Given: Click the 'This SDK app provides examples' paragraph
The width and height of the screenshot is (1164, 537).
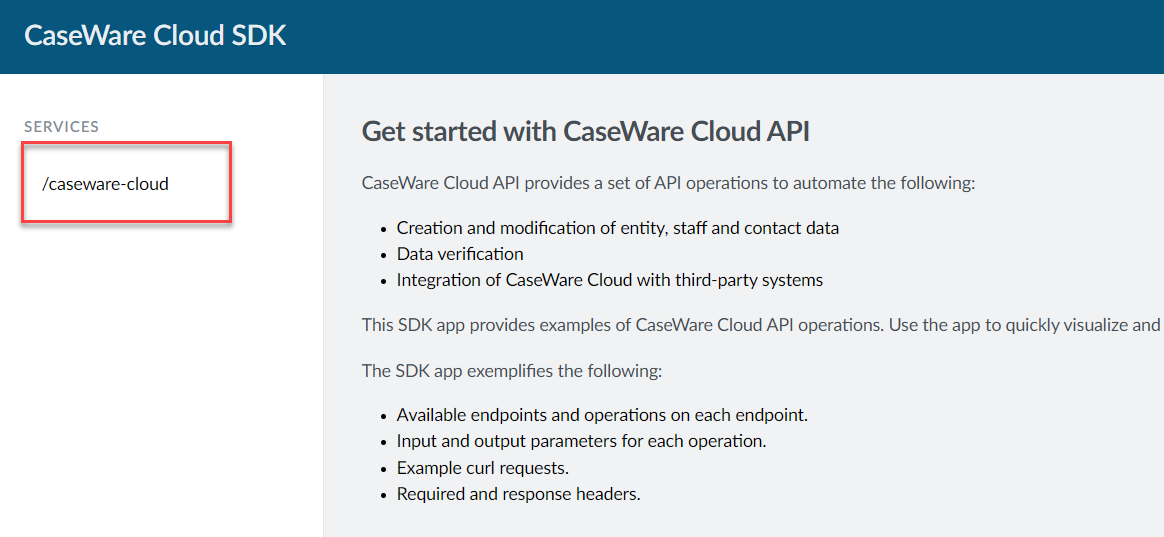Looking at the screenshot, I should [762, 325].
